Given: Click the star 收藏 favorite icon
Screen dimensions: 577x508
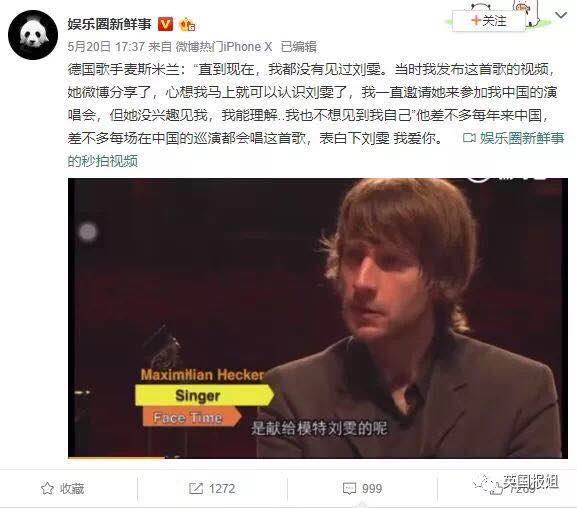Looking at the screenshot, I should [x=47, y=488].
